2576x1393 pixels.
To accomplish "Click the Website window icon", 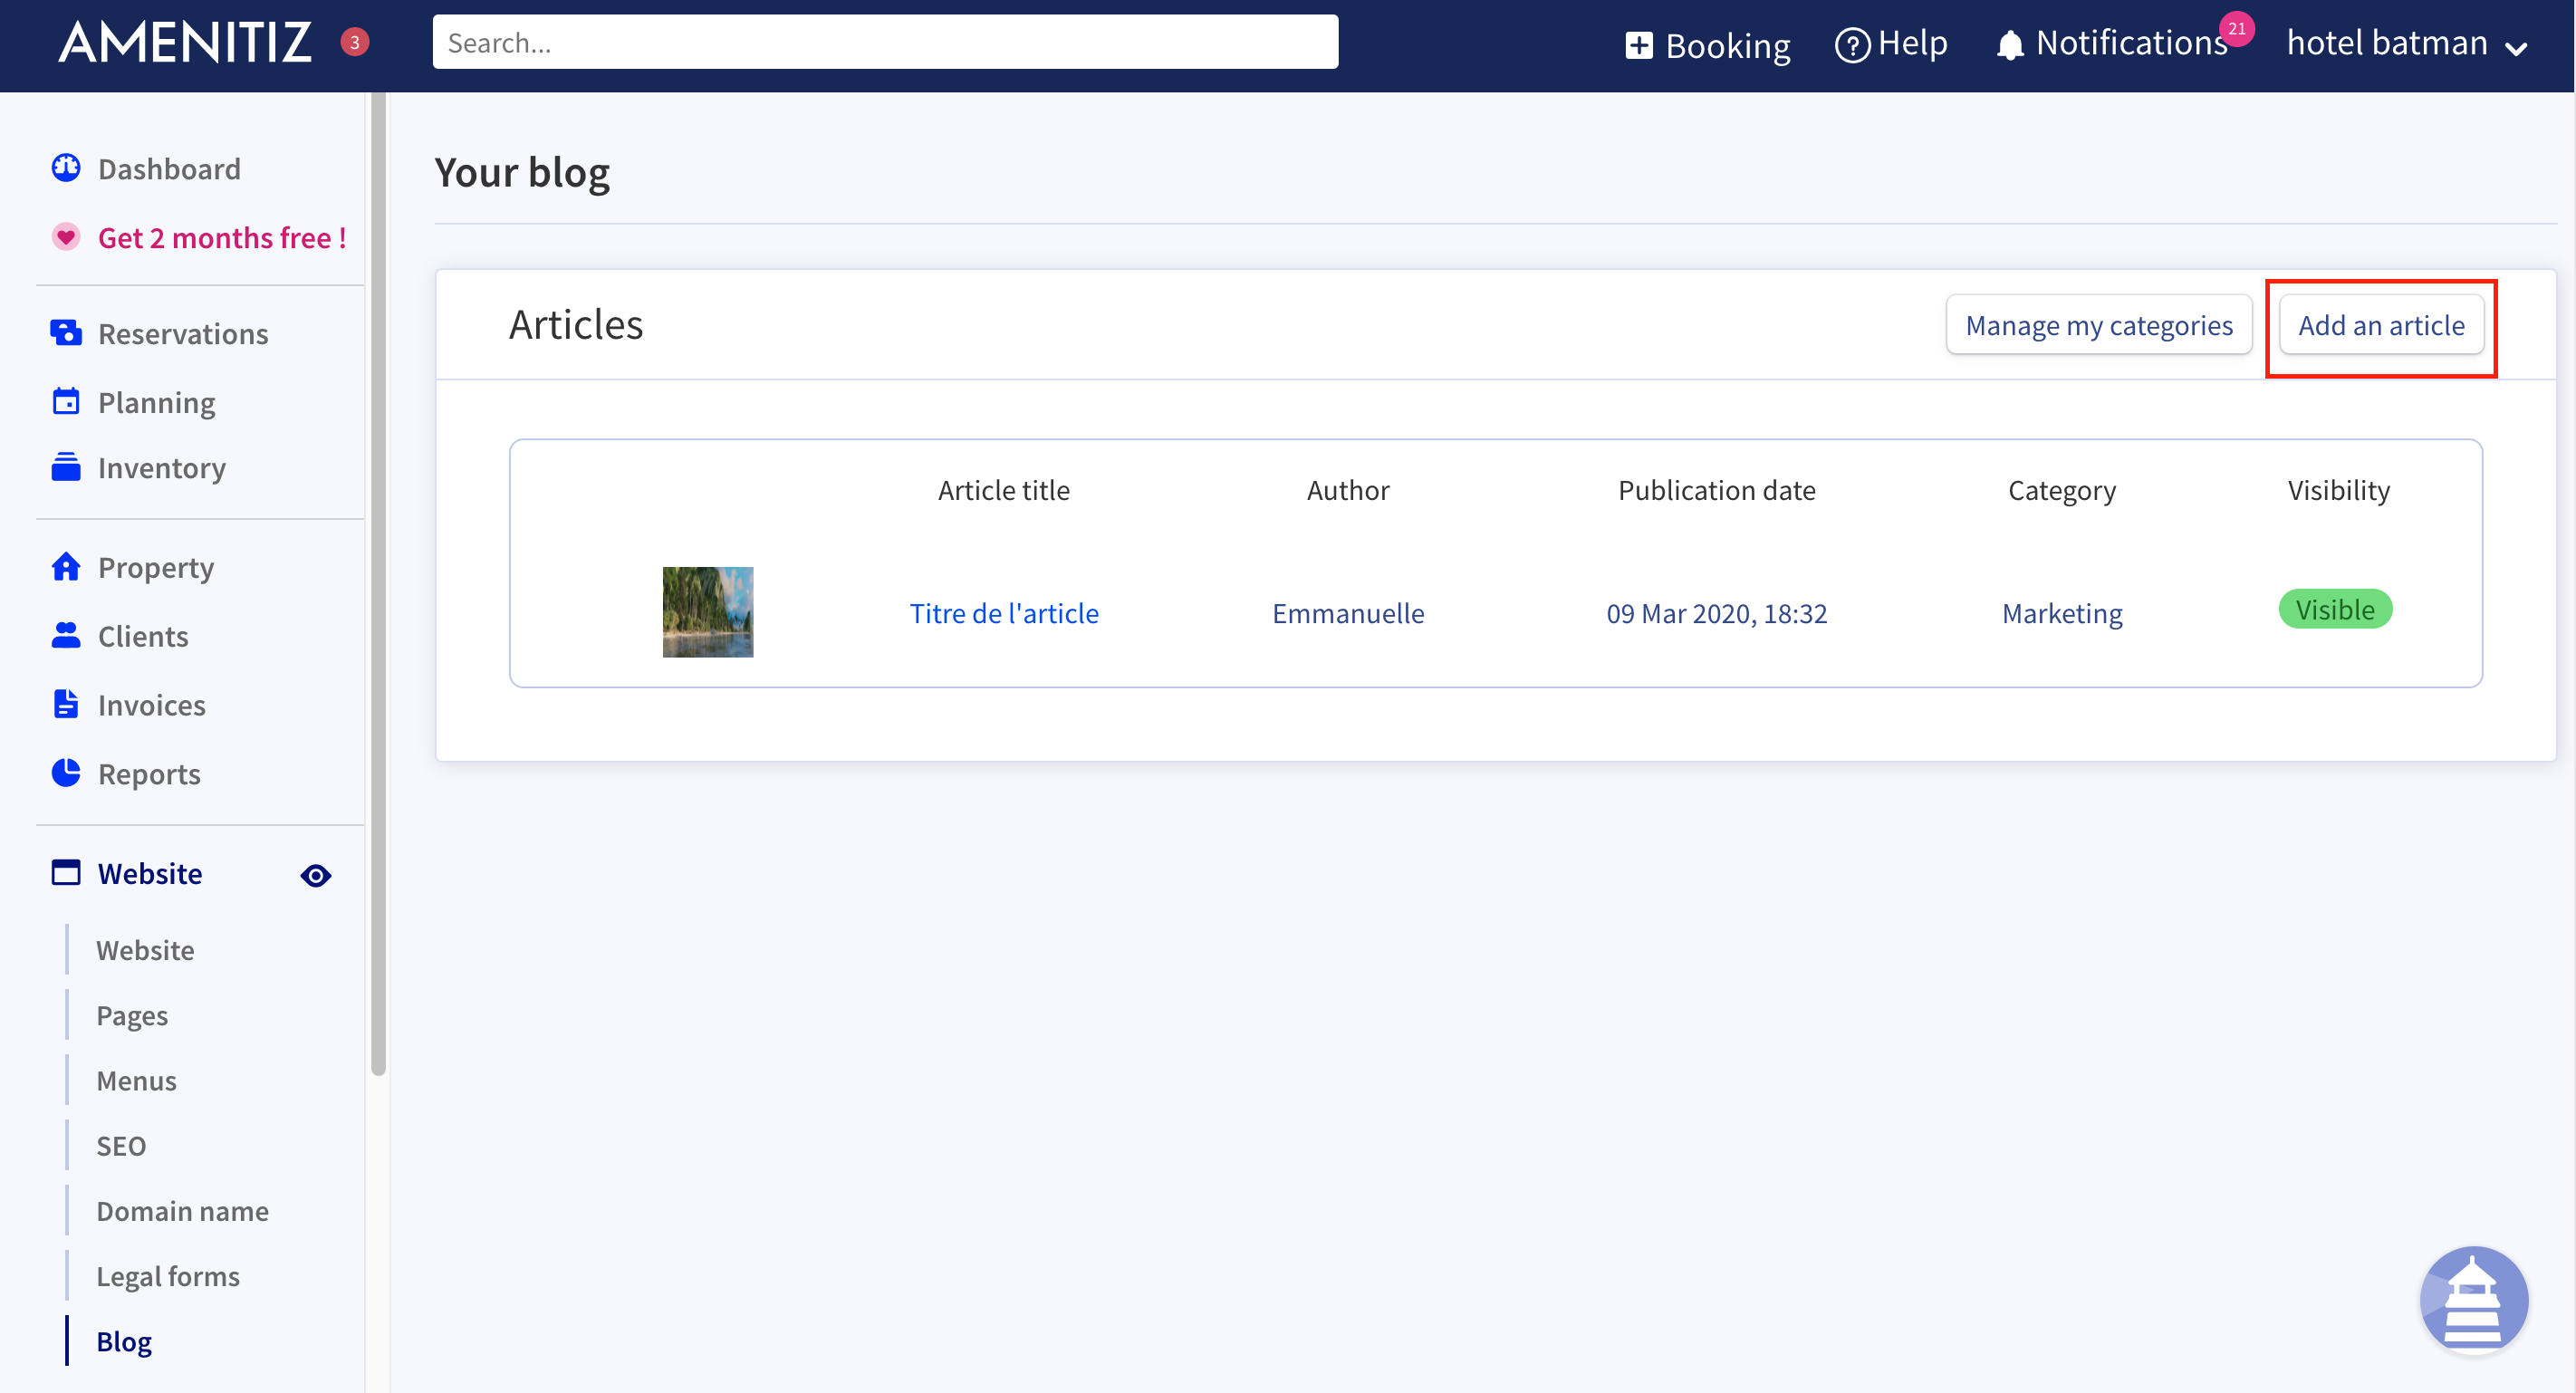I will point(66,873).
